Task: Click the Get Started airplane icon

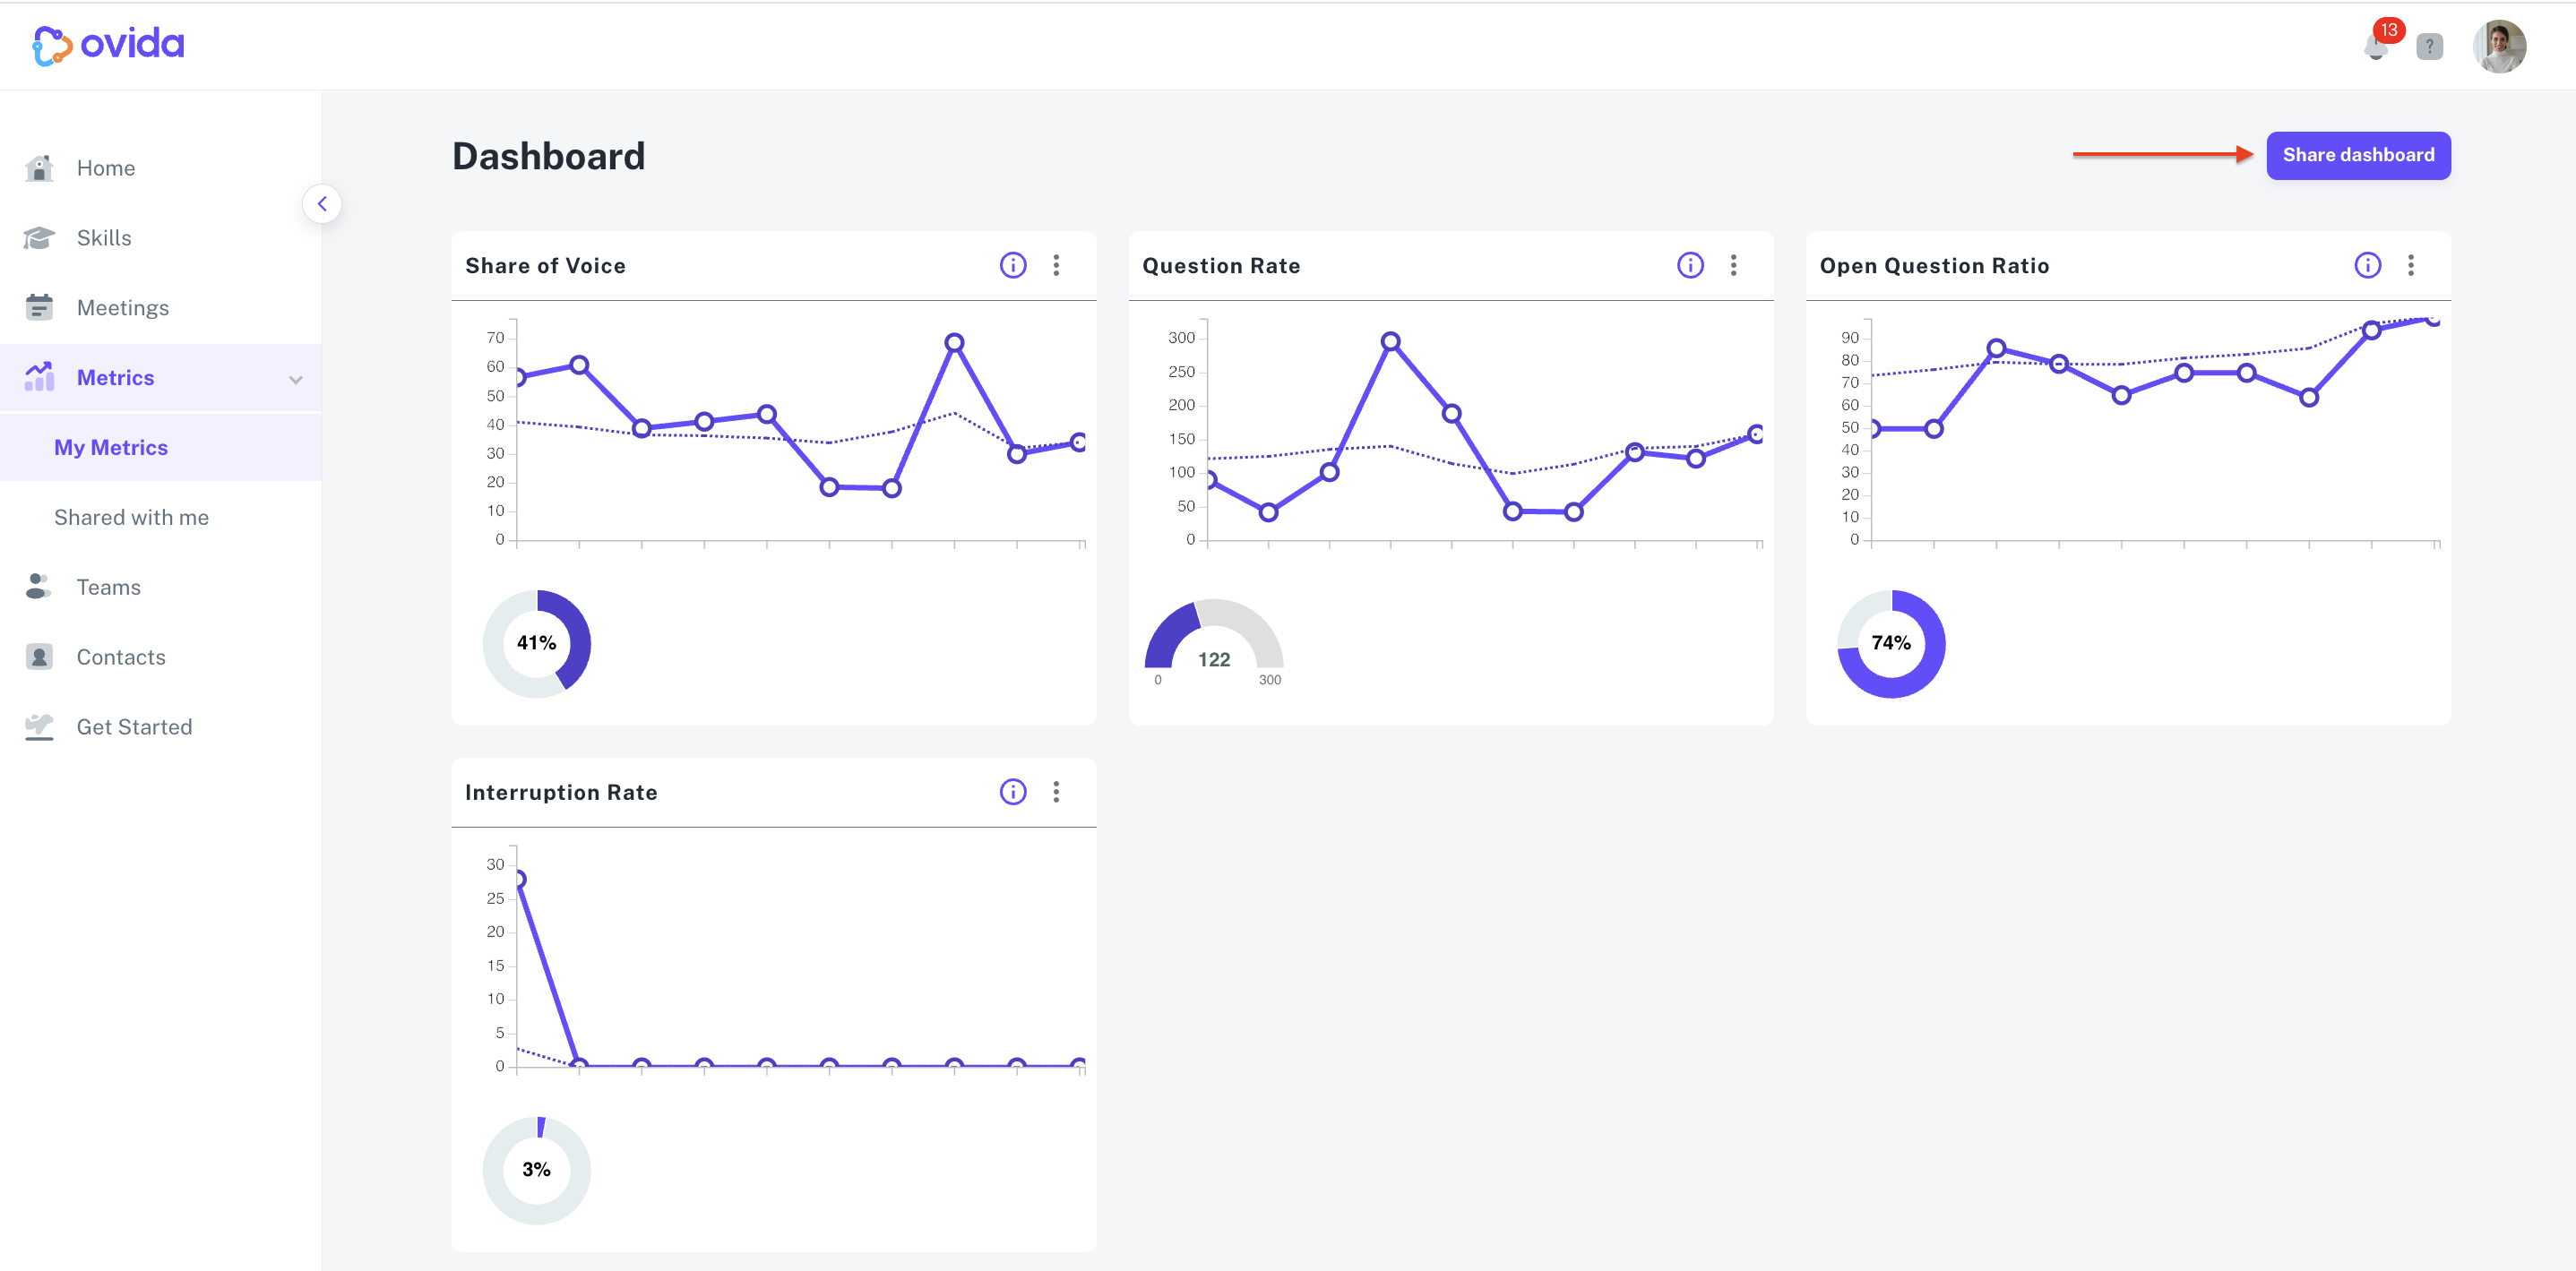Action: (x=39, y=727)
